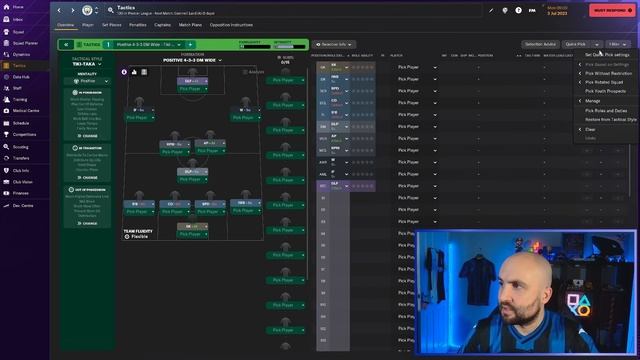640x360 pixels.
Task: Click Change under In Transition
Action: coord(87,178)
